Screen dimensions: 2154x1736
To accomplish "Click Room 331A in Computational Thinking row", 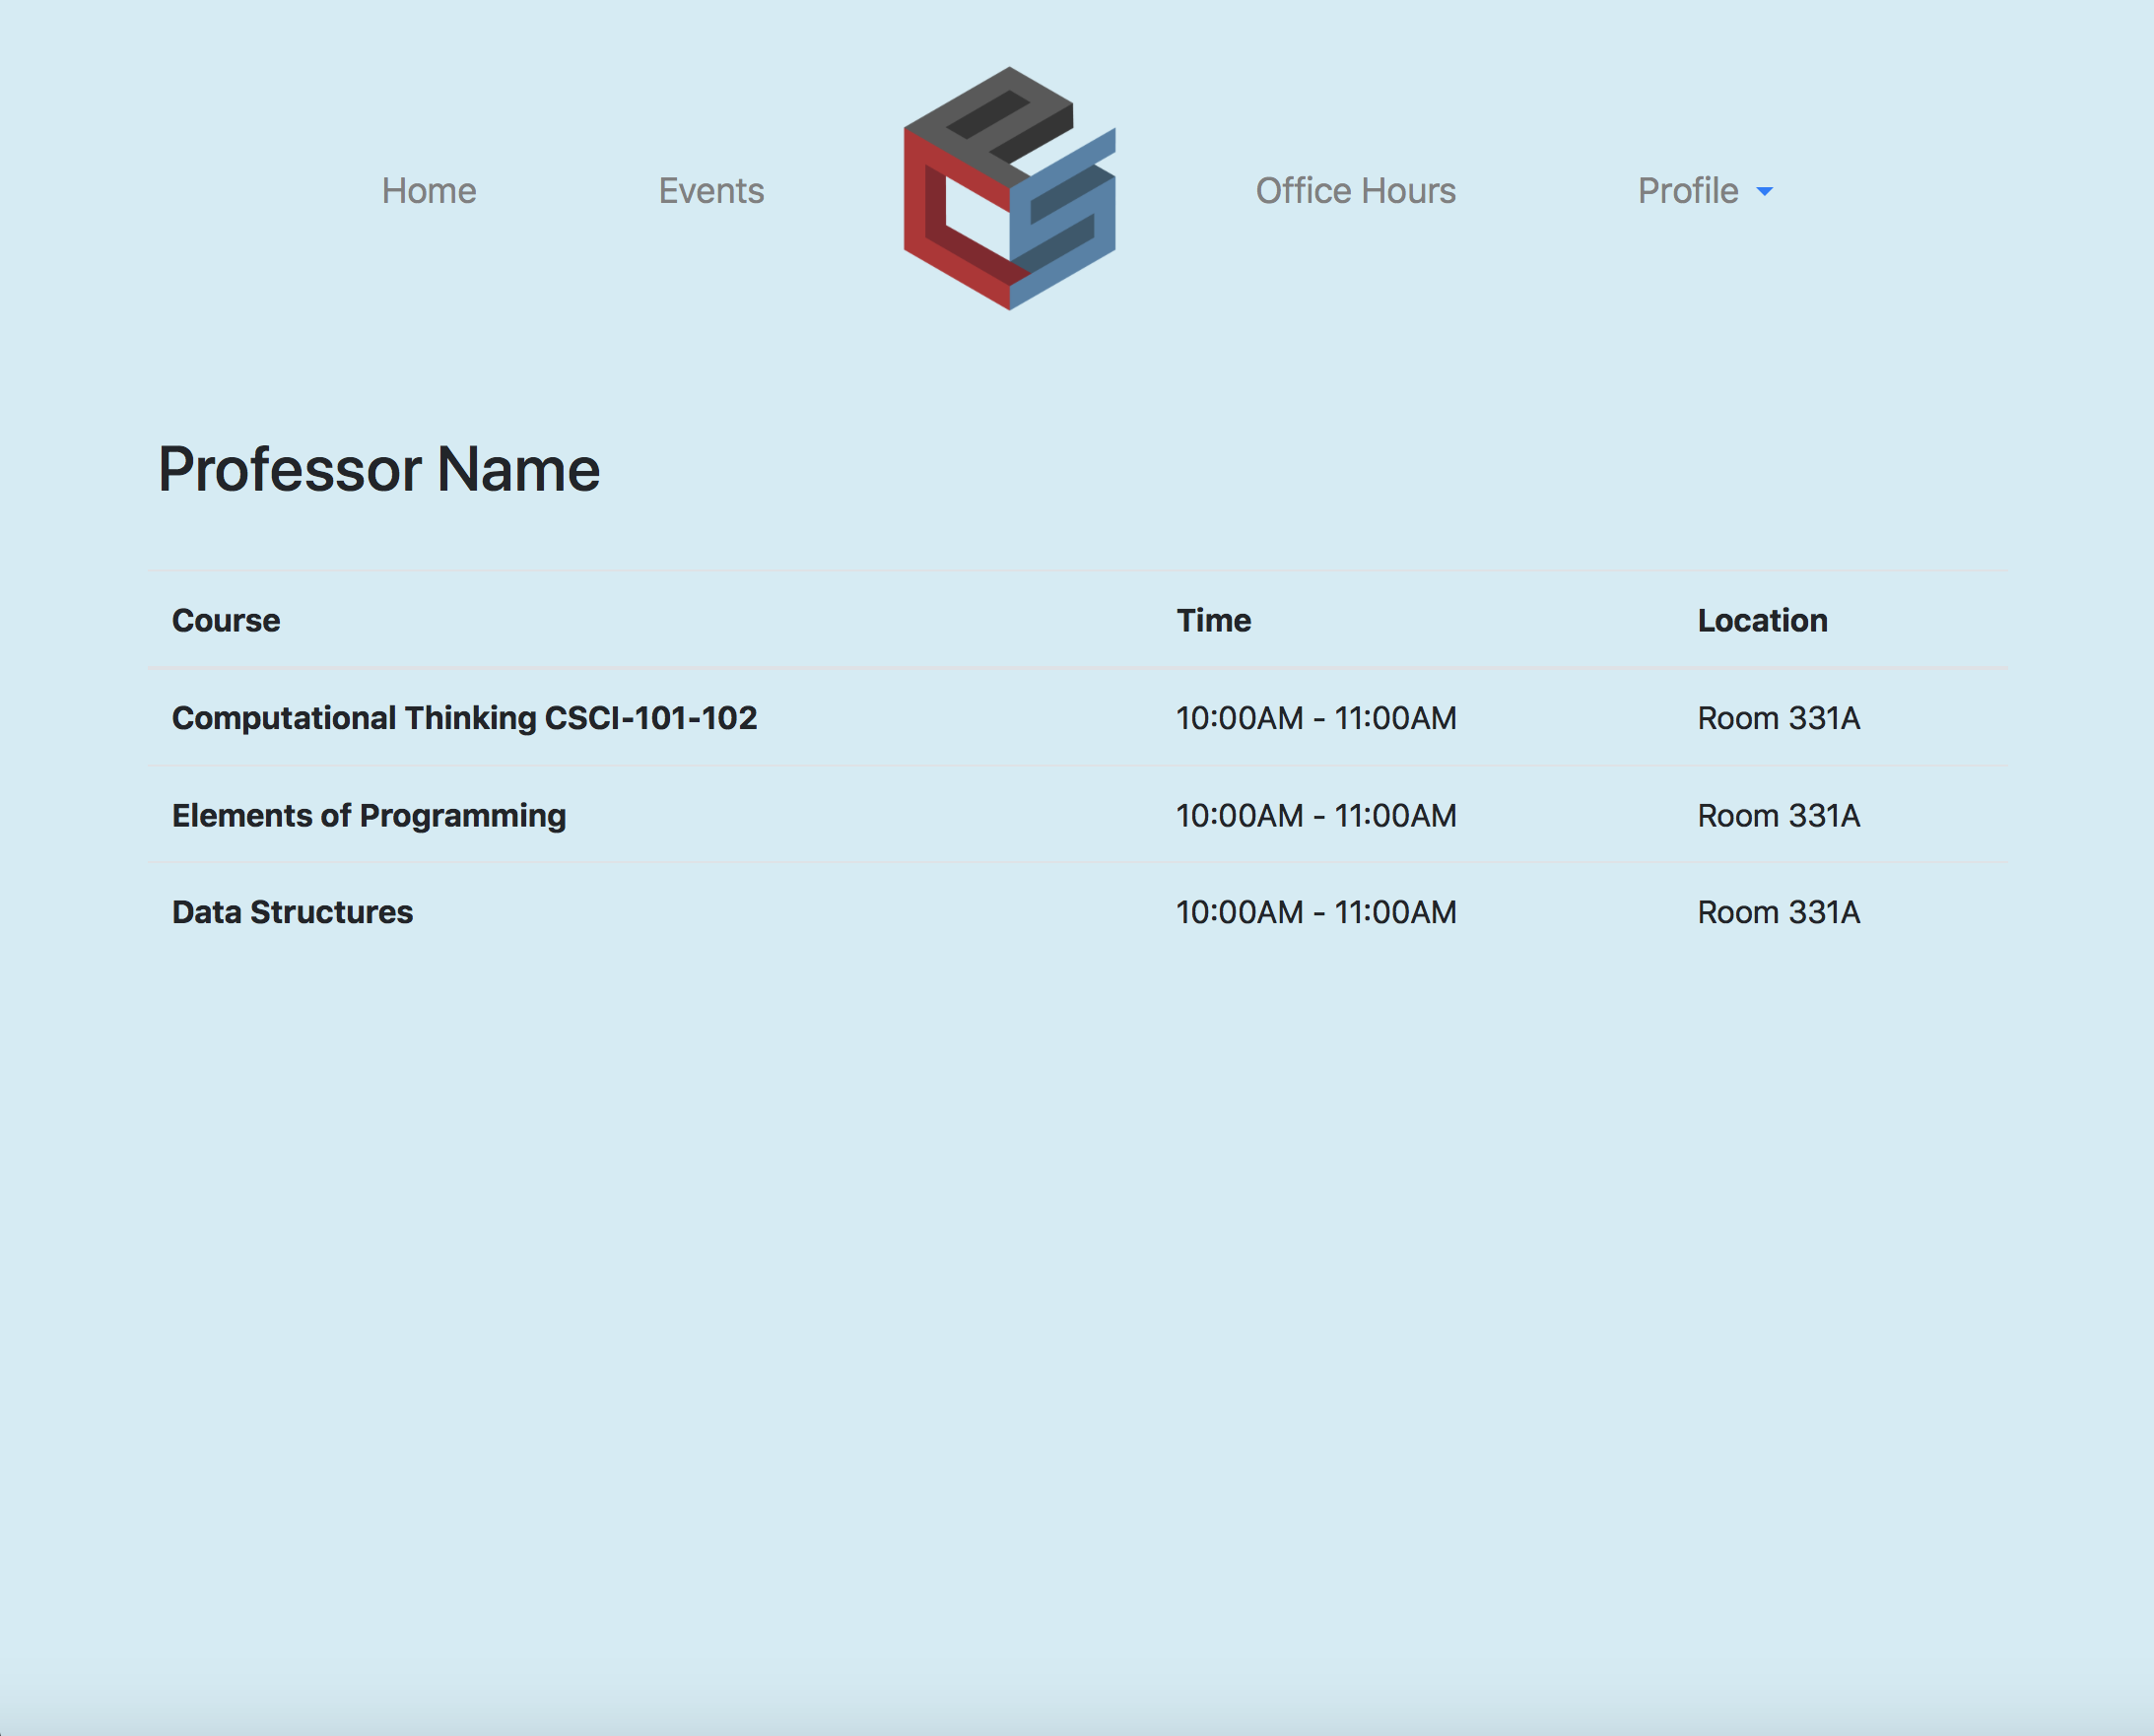I will tap(1778, 718).
